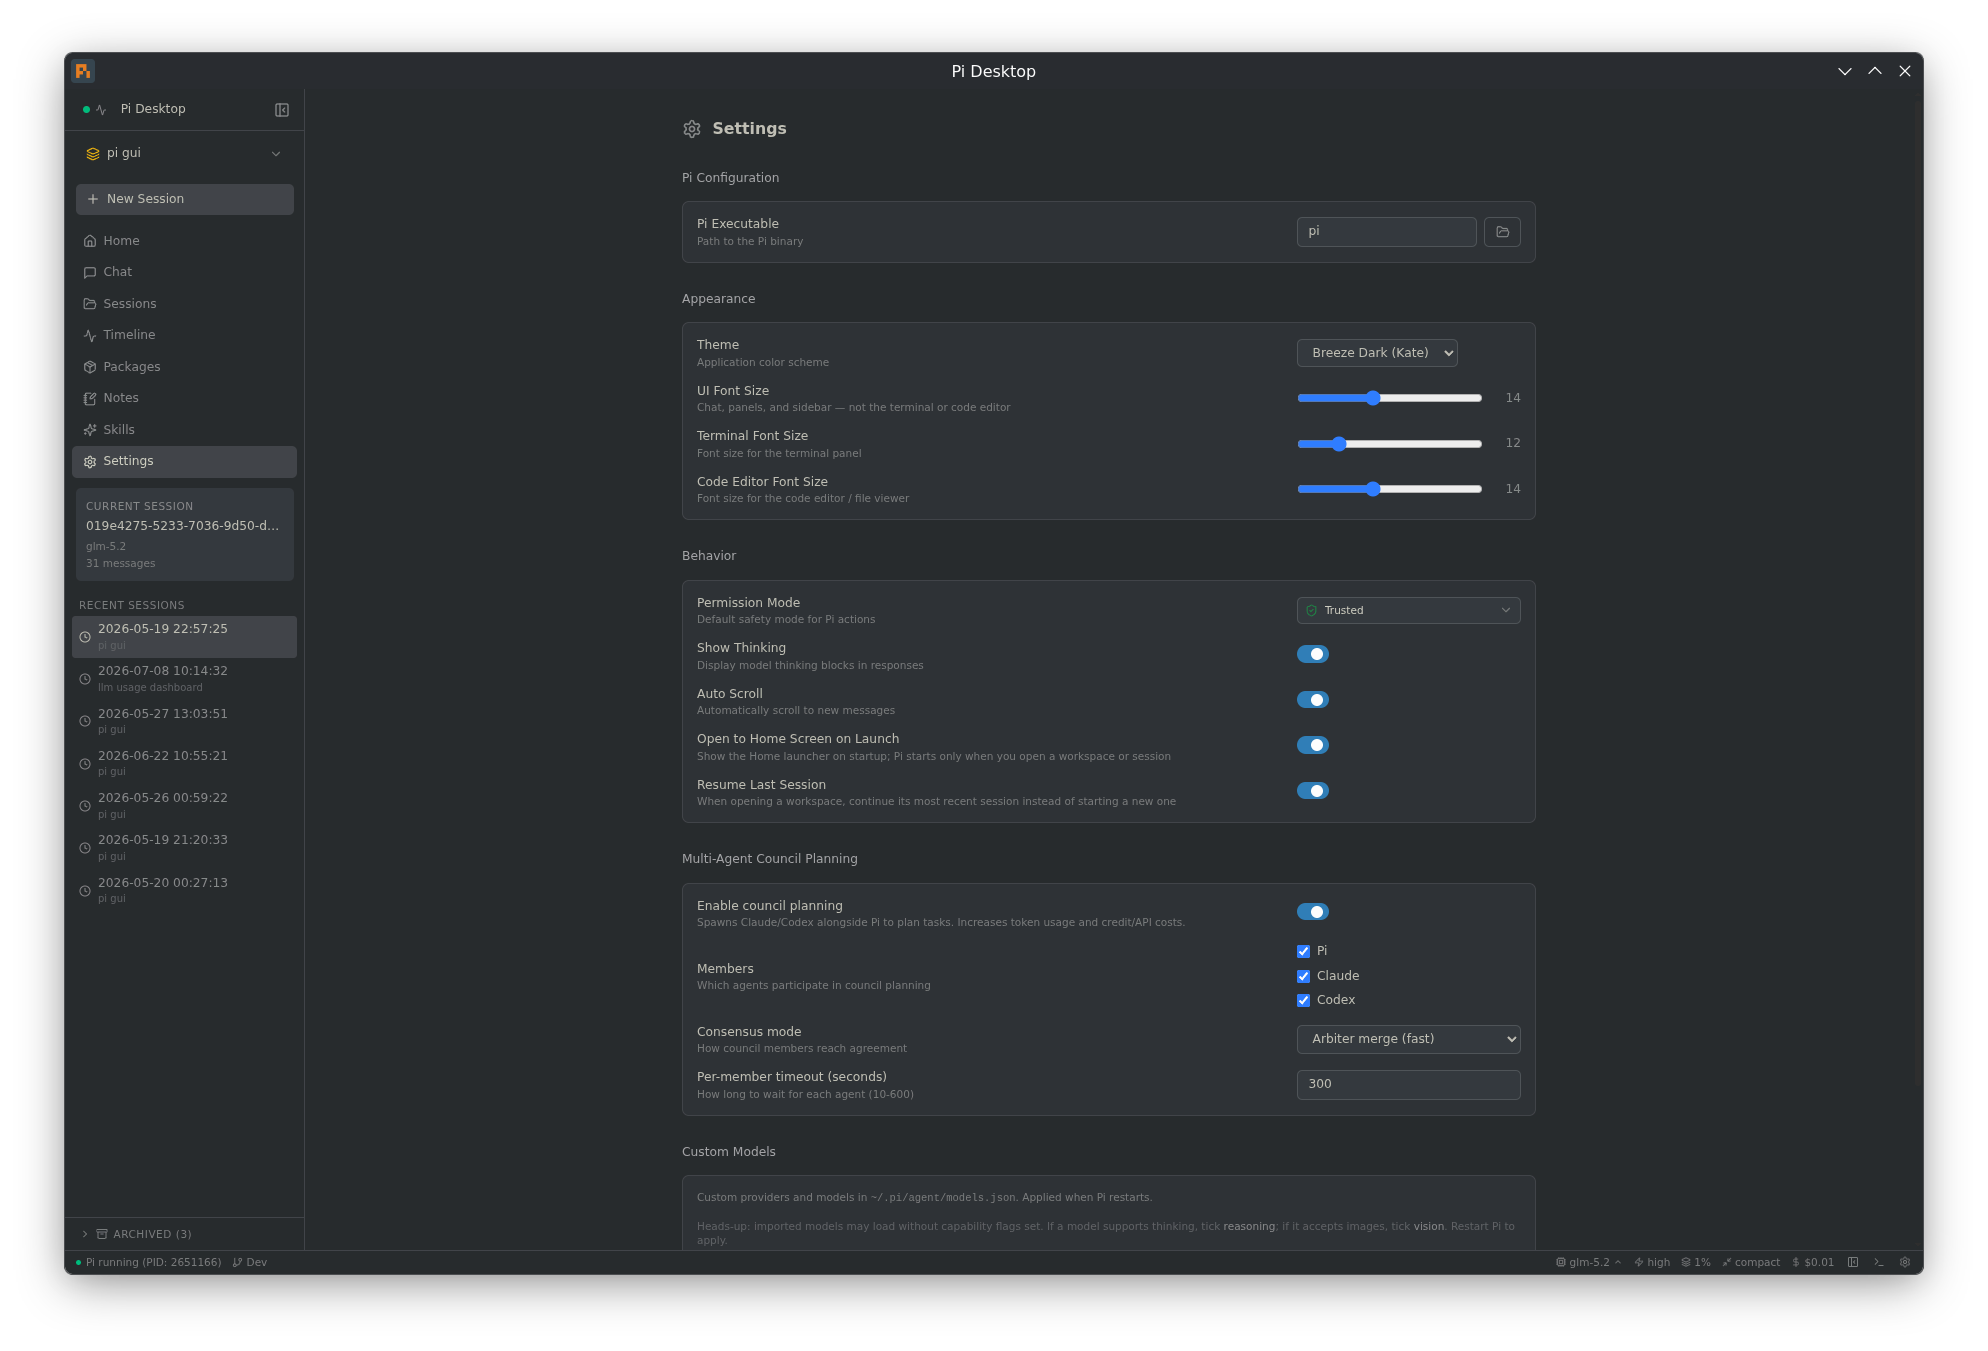The height and width of the screenshot is (1351, 1988).
Task: Open settings via status bar gear icon
Action: coord(1905,1262)
